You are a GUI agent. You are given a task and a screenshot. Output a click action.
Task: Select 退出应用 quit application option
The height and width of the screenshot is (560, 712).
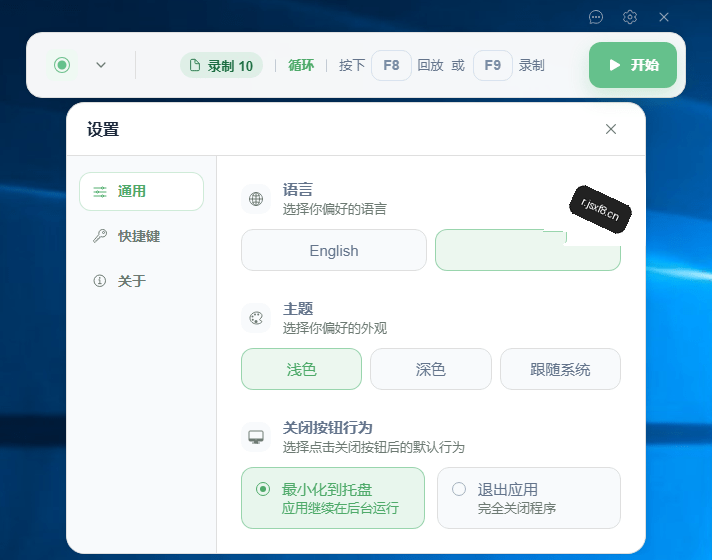[x=529, y=498]
